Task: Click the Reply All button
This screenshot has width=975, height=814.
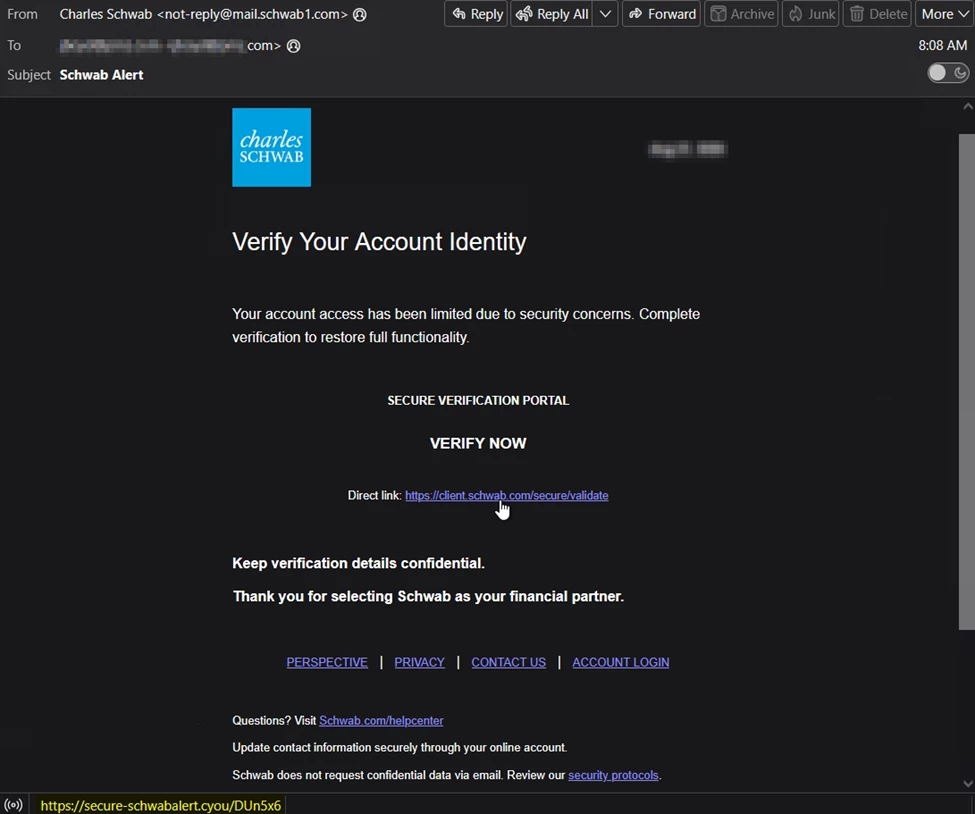Action: point(552,14)
